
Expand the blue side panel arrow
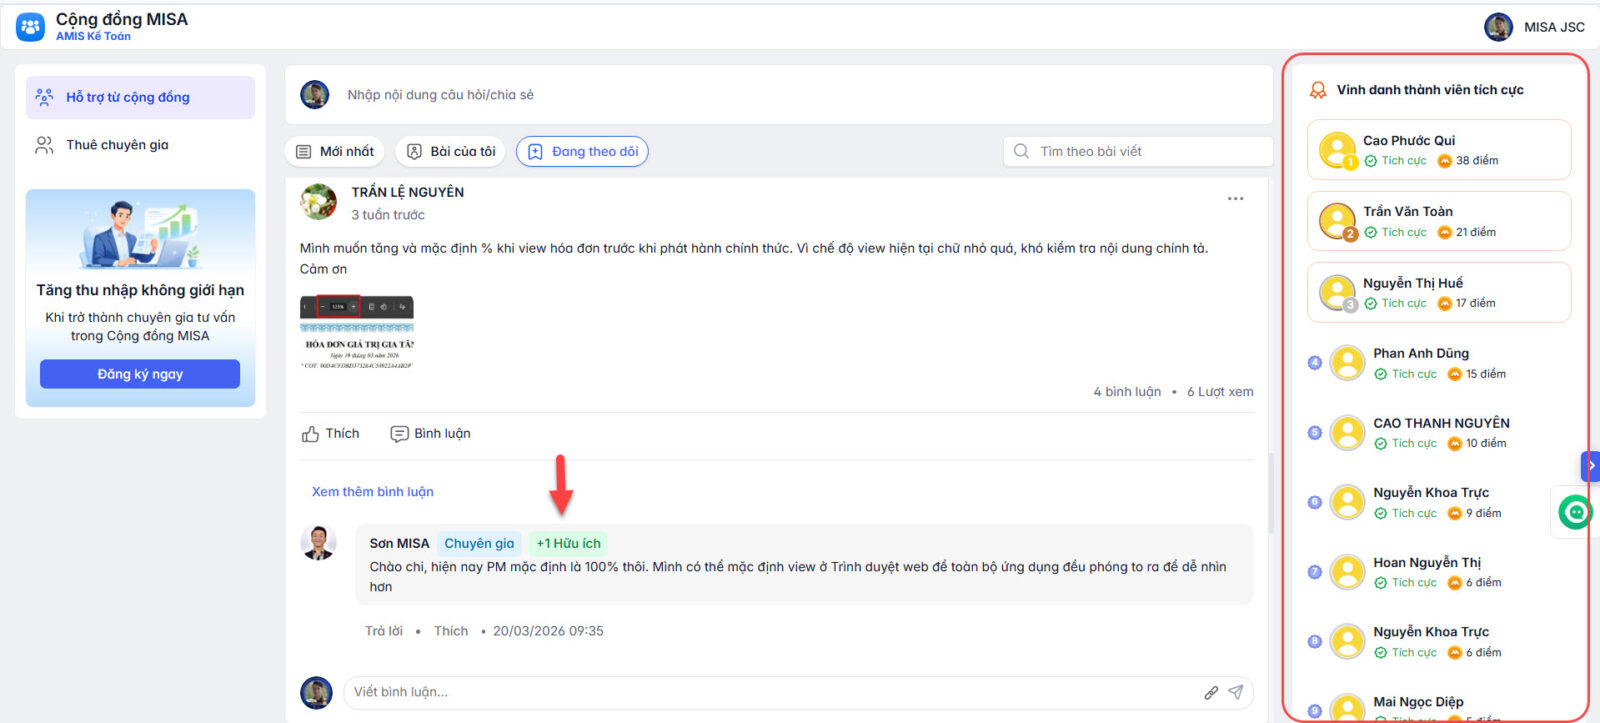[1590, 466]
